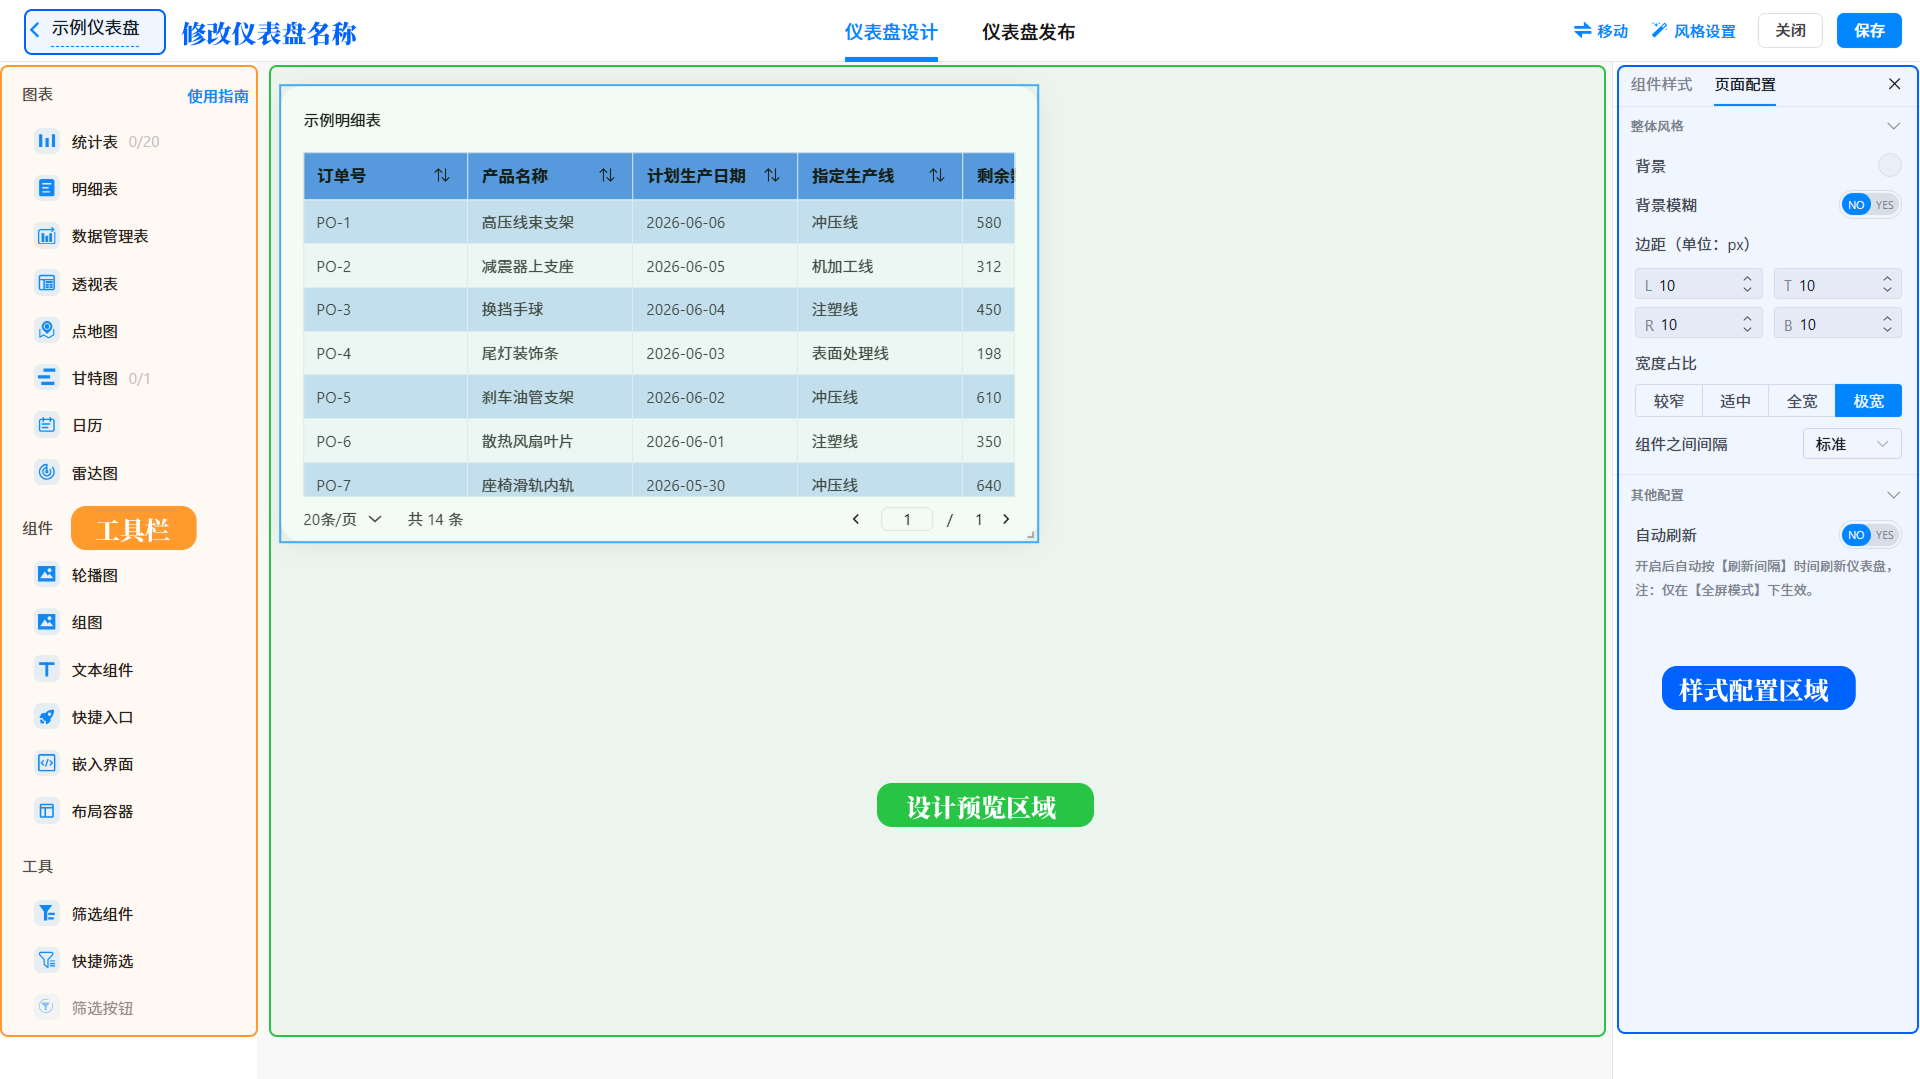Add the 筛选组件 filter icon
Image resolution: width=1920 pixels, height=1079 pixels.
coord(47,913)
